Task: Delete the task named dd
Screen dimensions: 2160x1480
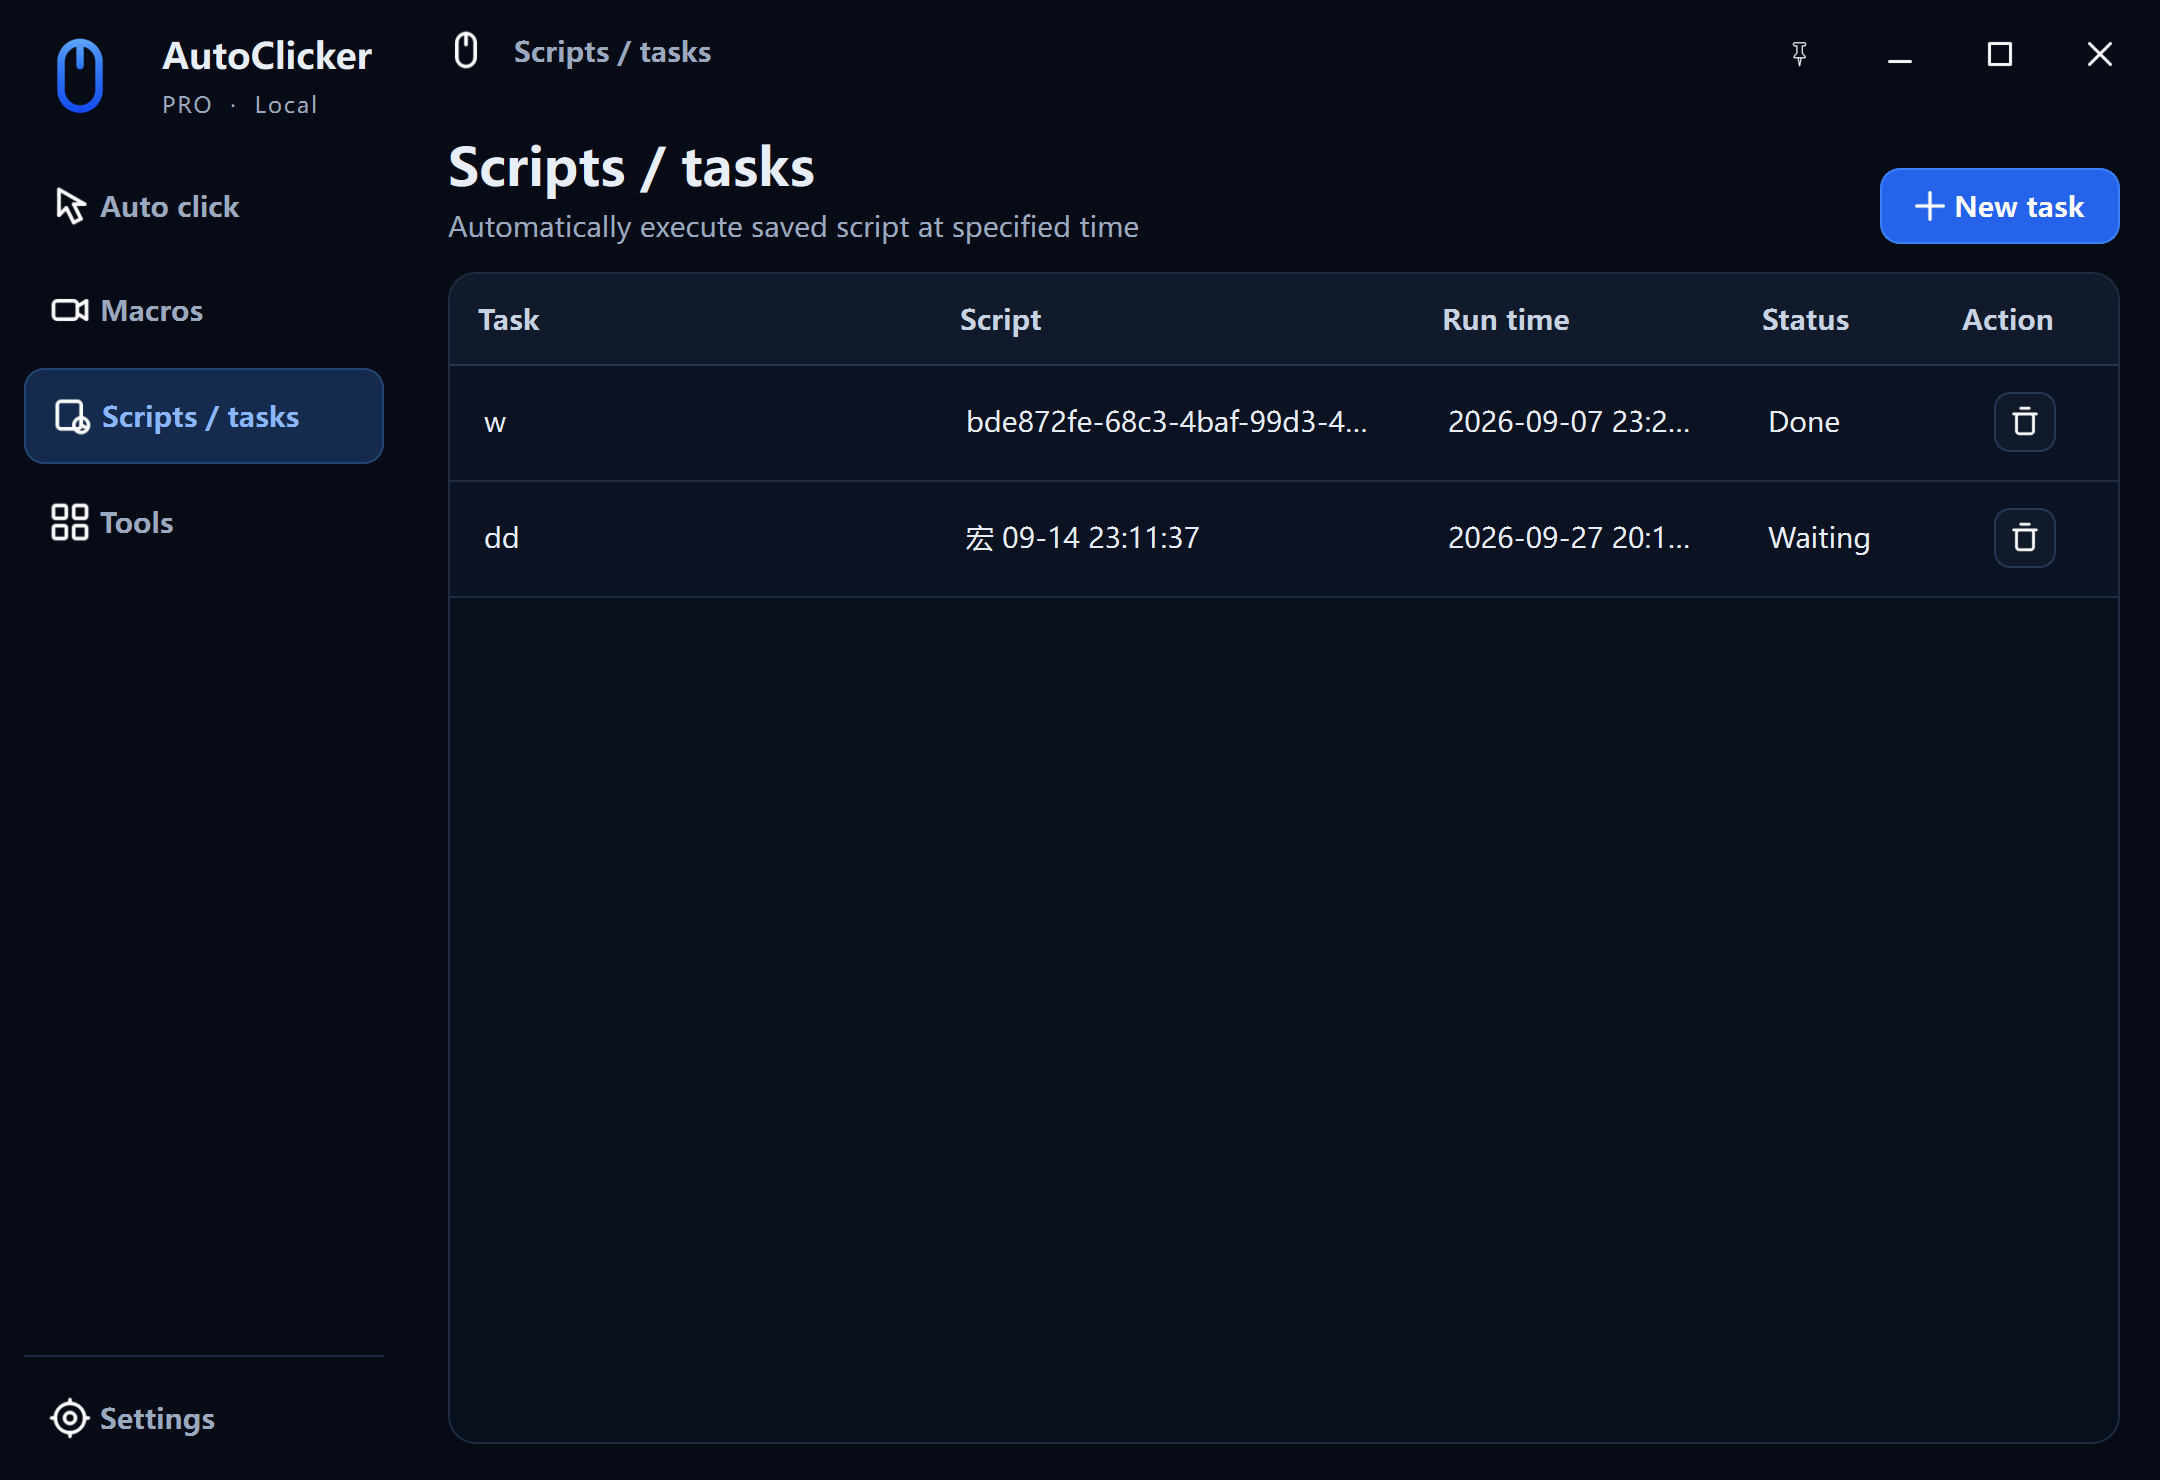Action: point(2024,538)
